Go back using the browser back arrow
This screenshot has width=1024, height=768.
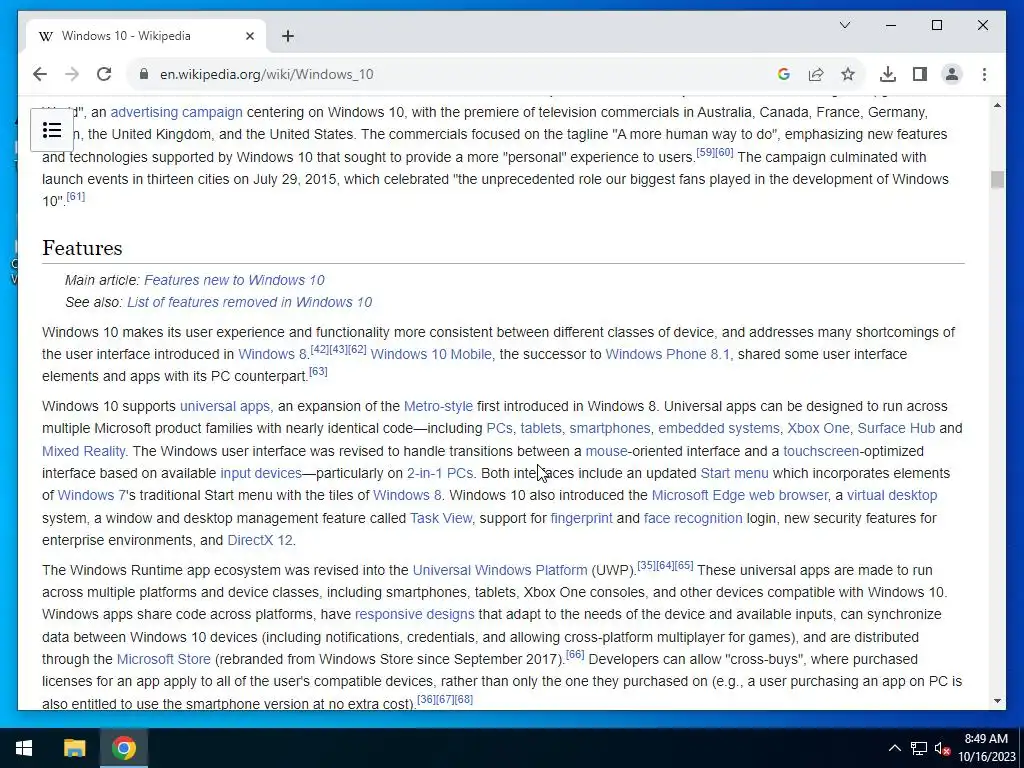pos(40,74)
